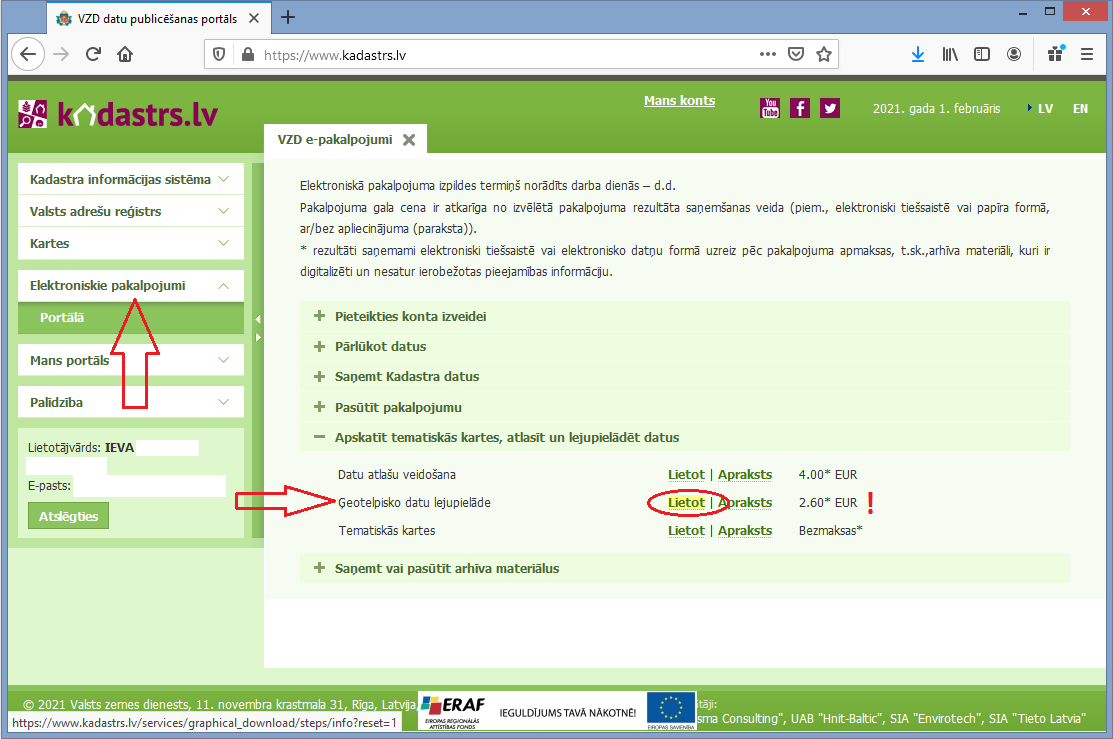Open the Mans konts link
Viewport: 1113px width, 739px height.
pyautogui.click(x=679, y=101)
